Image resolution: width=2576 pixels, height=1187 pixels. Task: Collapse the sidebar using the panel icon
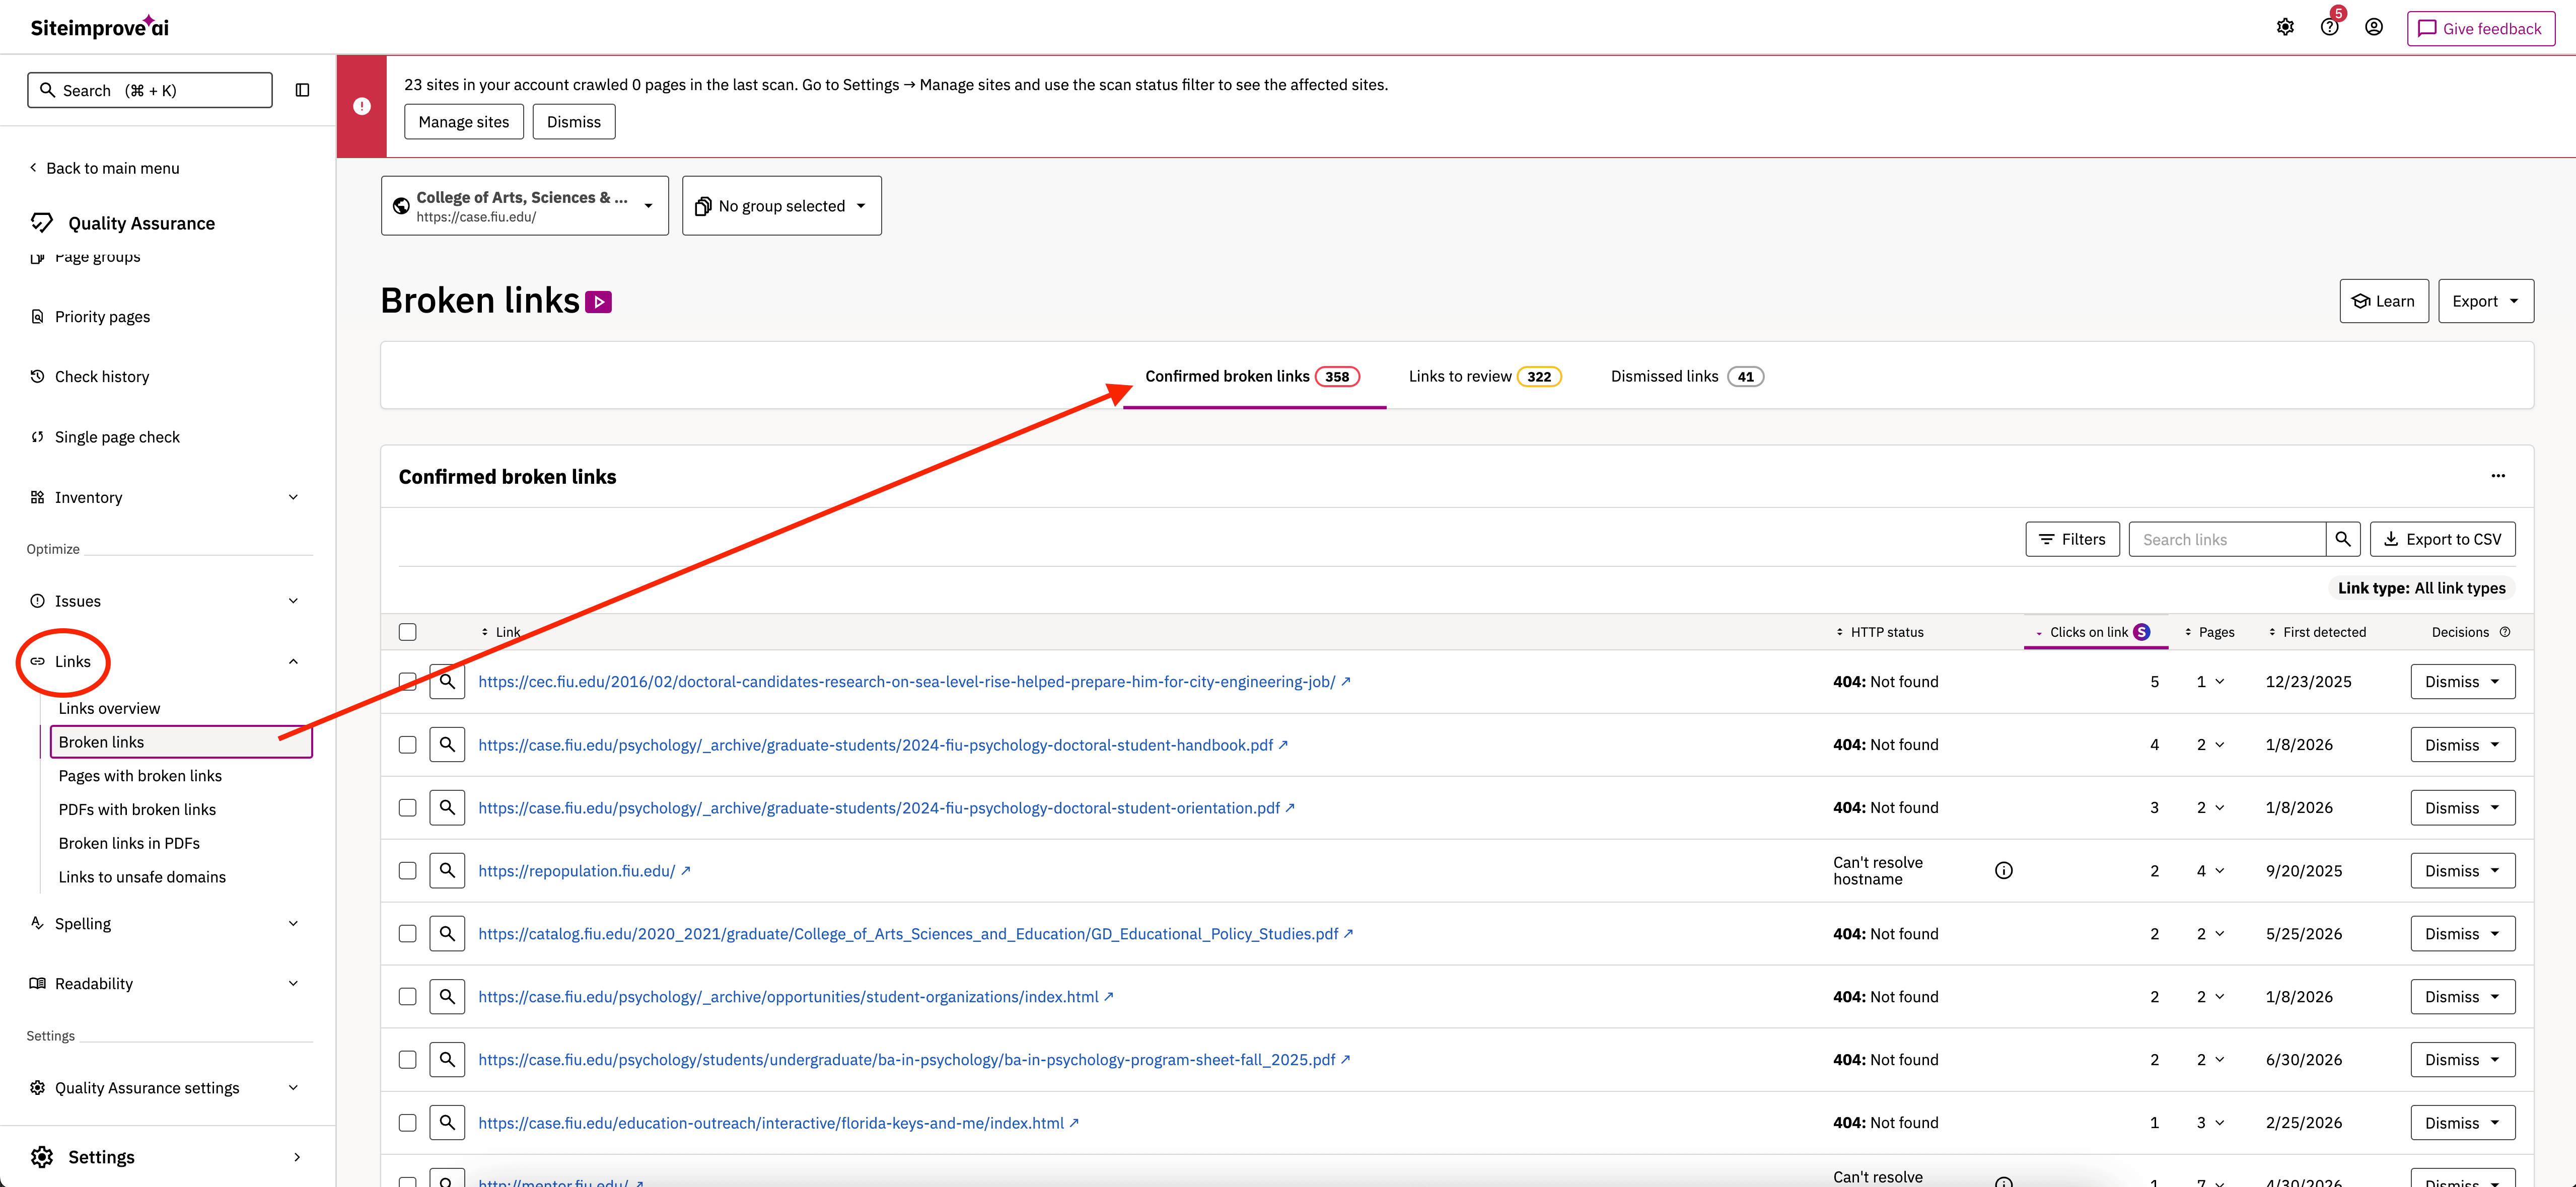[x=302, y=90]
